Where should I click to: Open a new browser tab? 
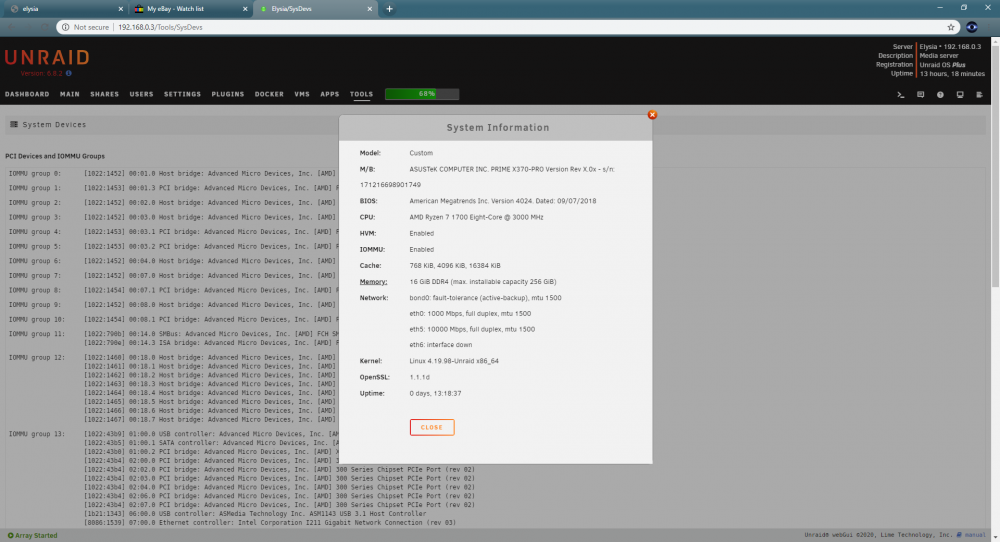pos(389,9)
